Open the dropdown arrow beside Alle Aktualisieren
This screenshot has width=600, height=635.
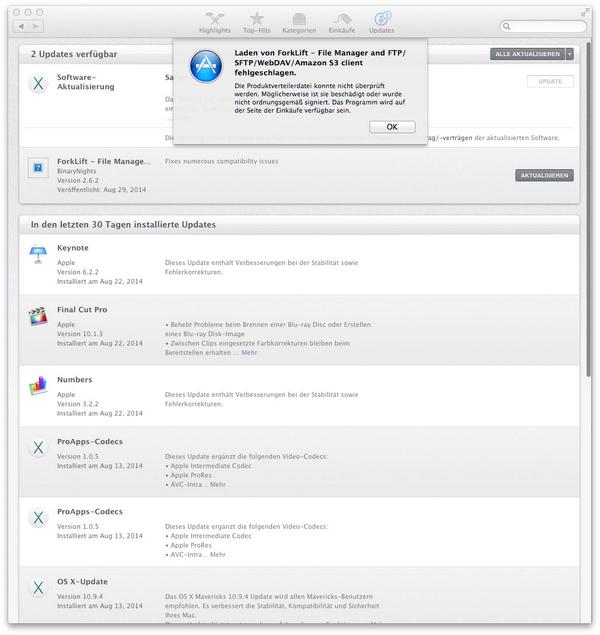click(570, 54)
